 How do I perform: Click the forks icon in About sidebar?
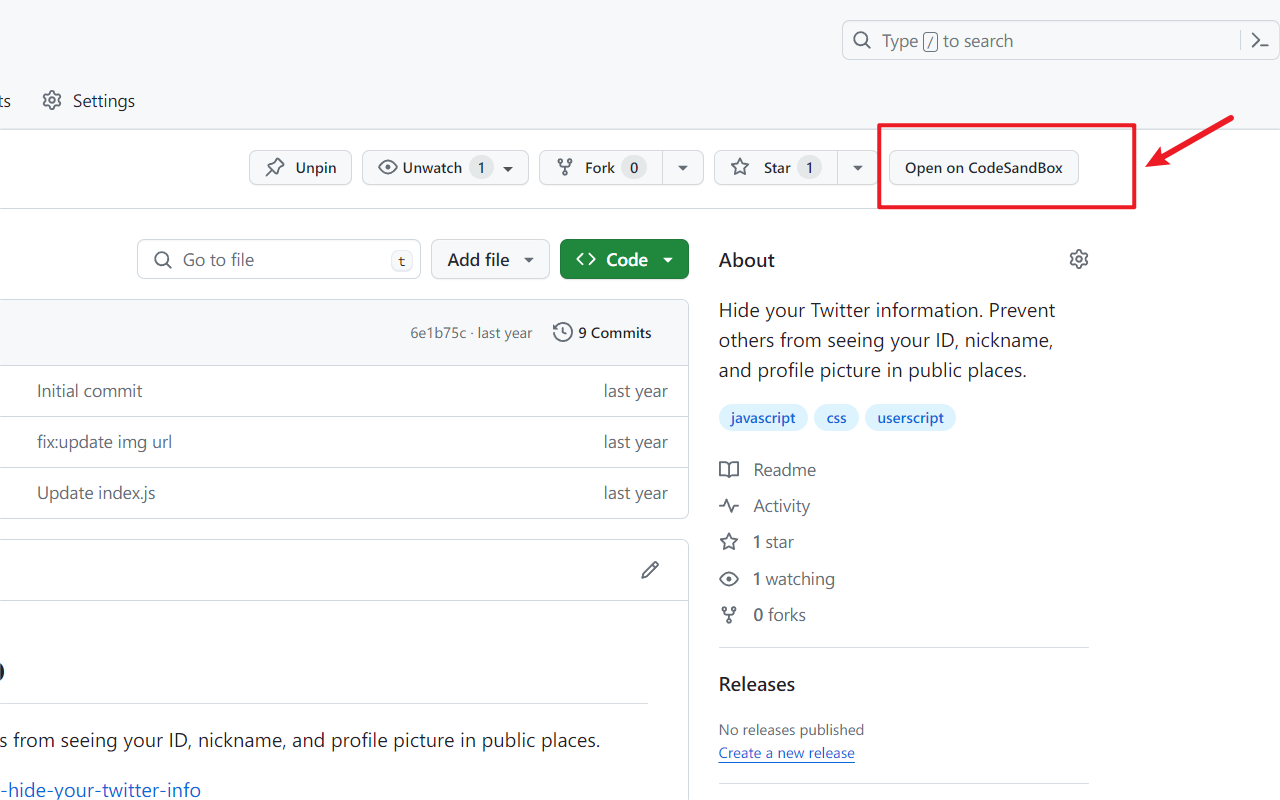729,615
